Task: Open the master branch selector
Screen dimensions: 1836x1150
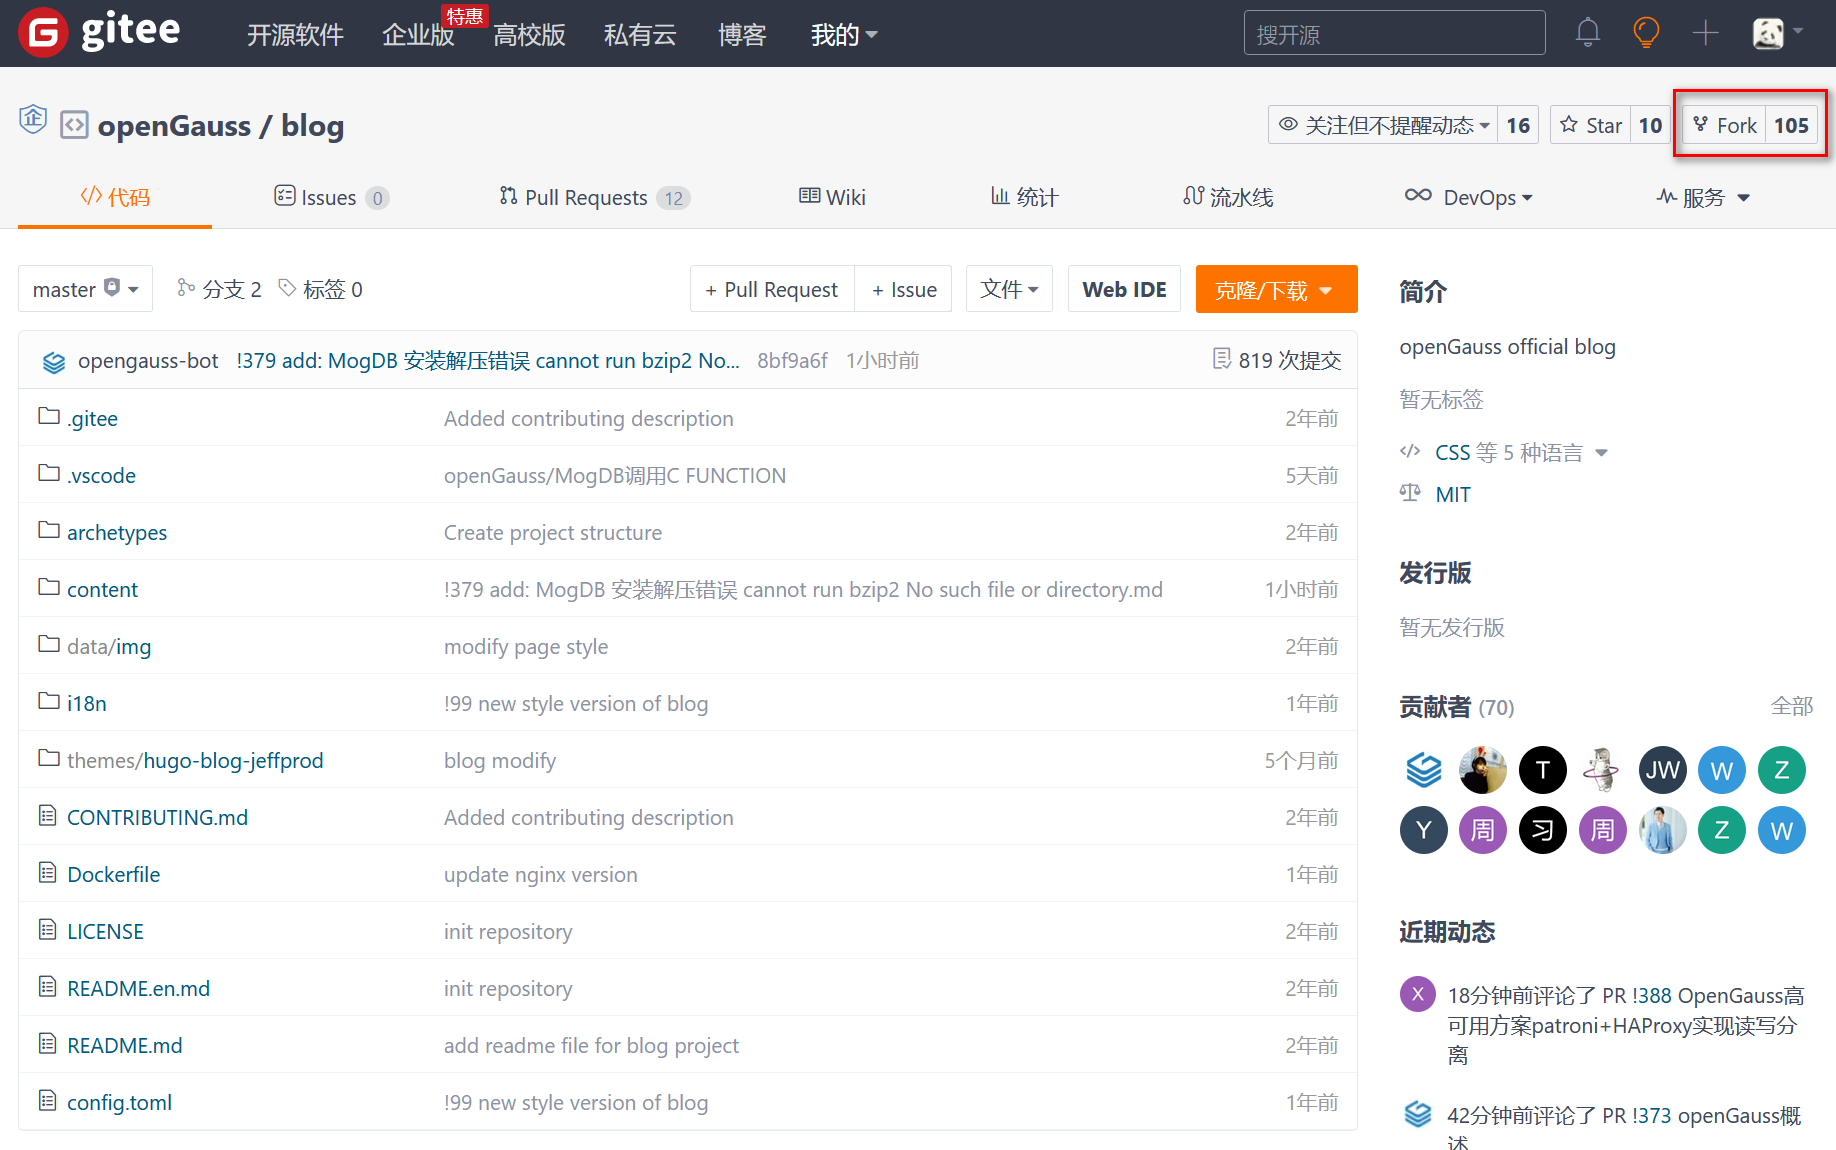Action: tap(85, 289)
